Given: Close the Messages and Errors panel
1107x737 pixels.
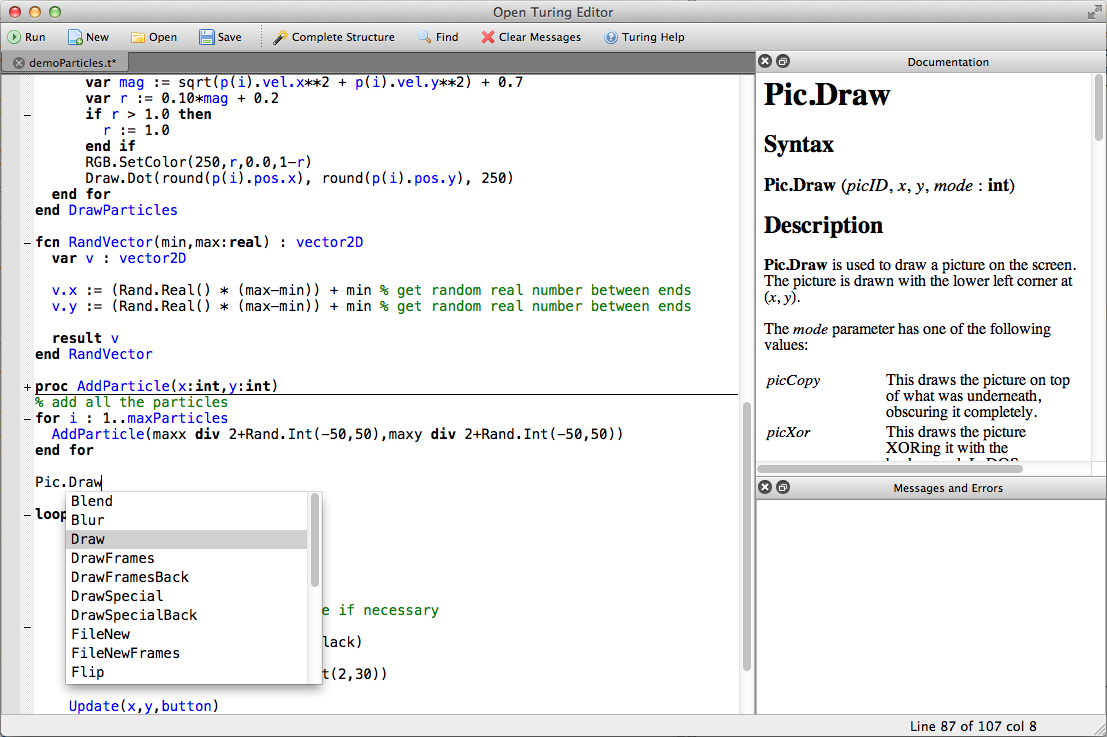Looking at the screenshot, I should [x=765, y=487].
